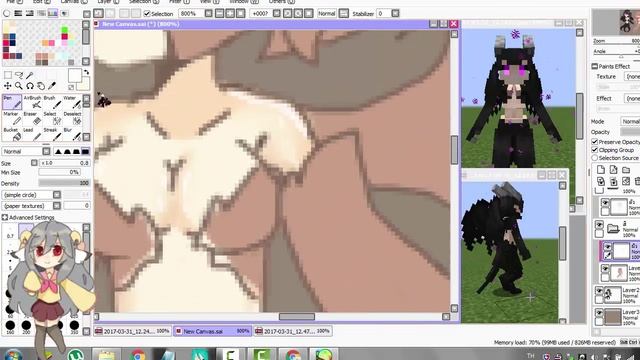Zoom in with the plus button
Viewport: 640px width, 360px height.
[230, 13]
